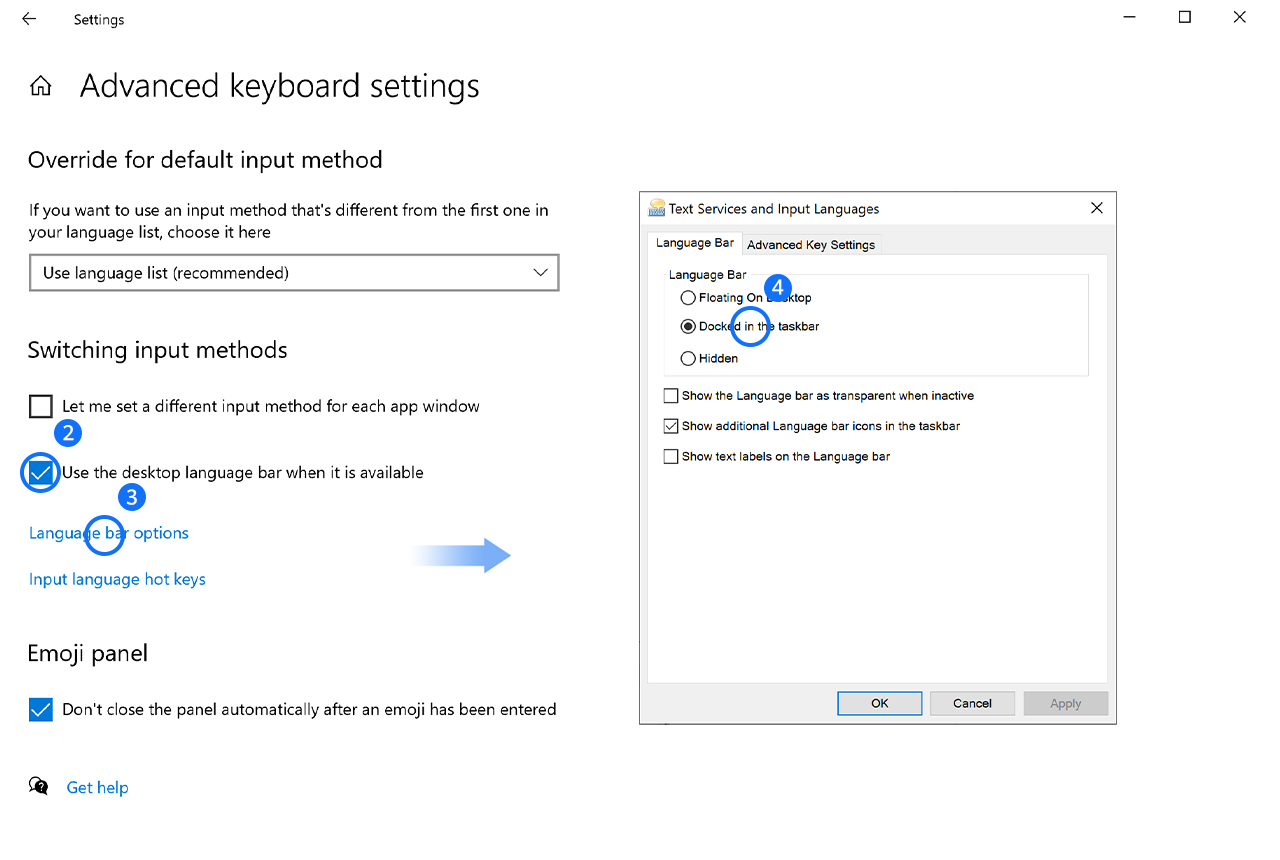This screenshot has height=860, width=1280.
Task: Enable Show text labels on Language bar
Action: tap(671, 456)
